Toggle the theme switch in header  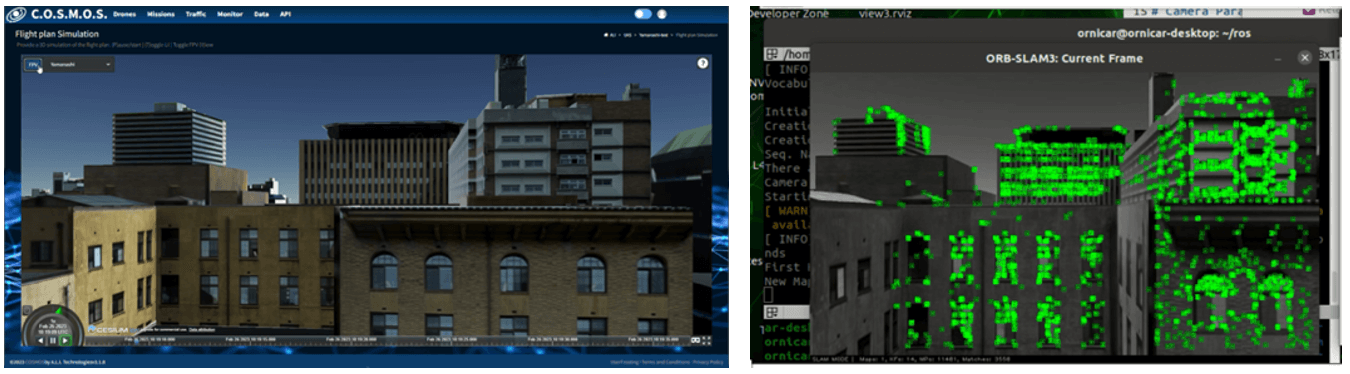coord(643,14)
